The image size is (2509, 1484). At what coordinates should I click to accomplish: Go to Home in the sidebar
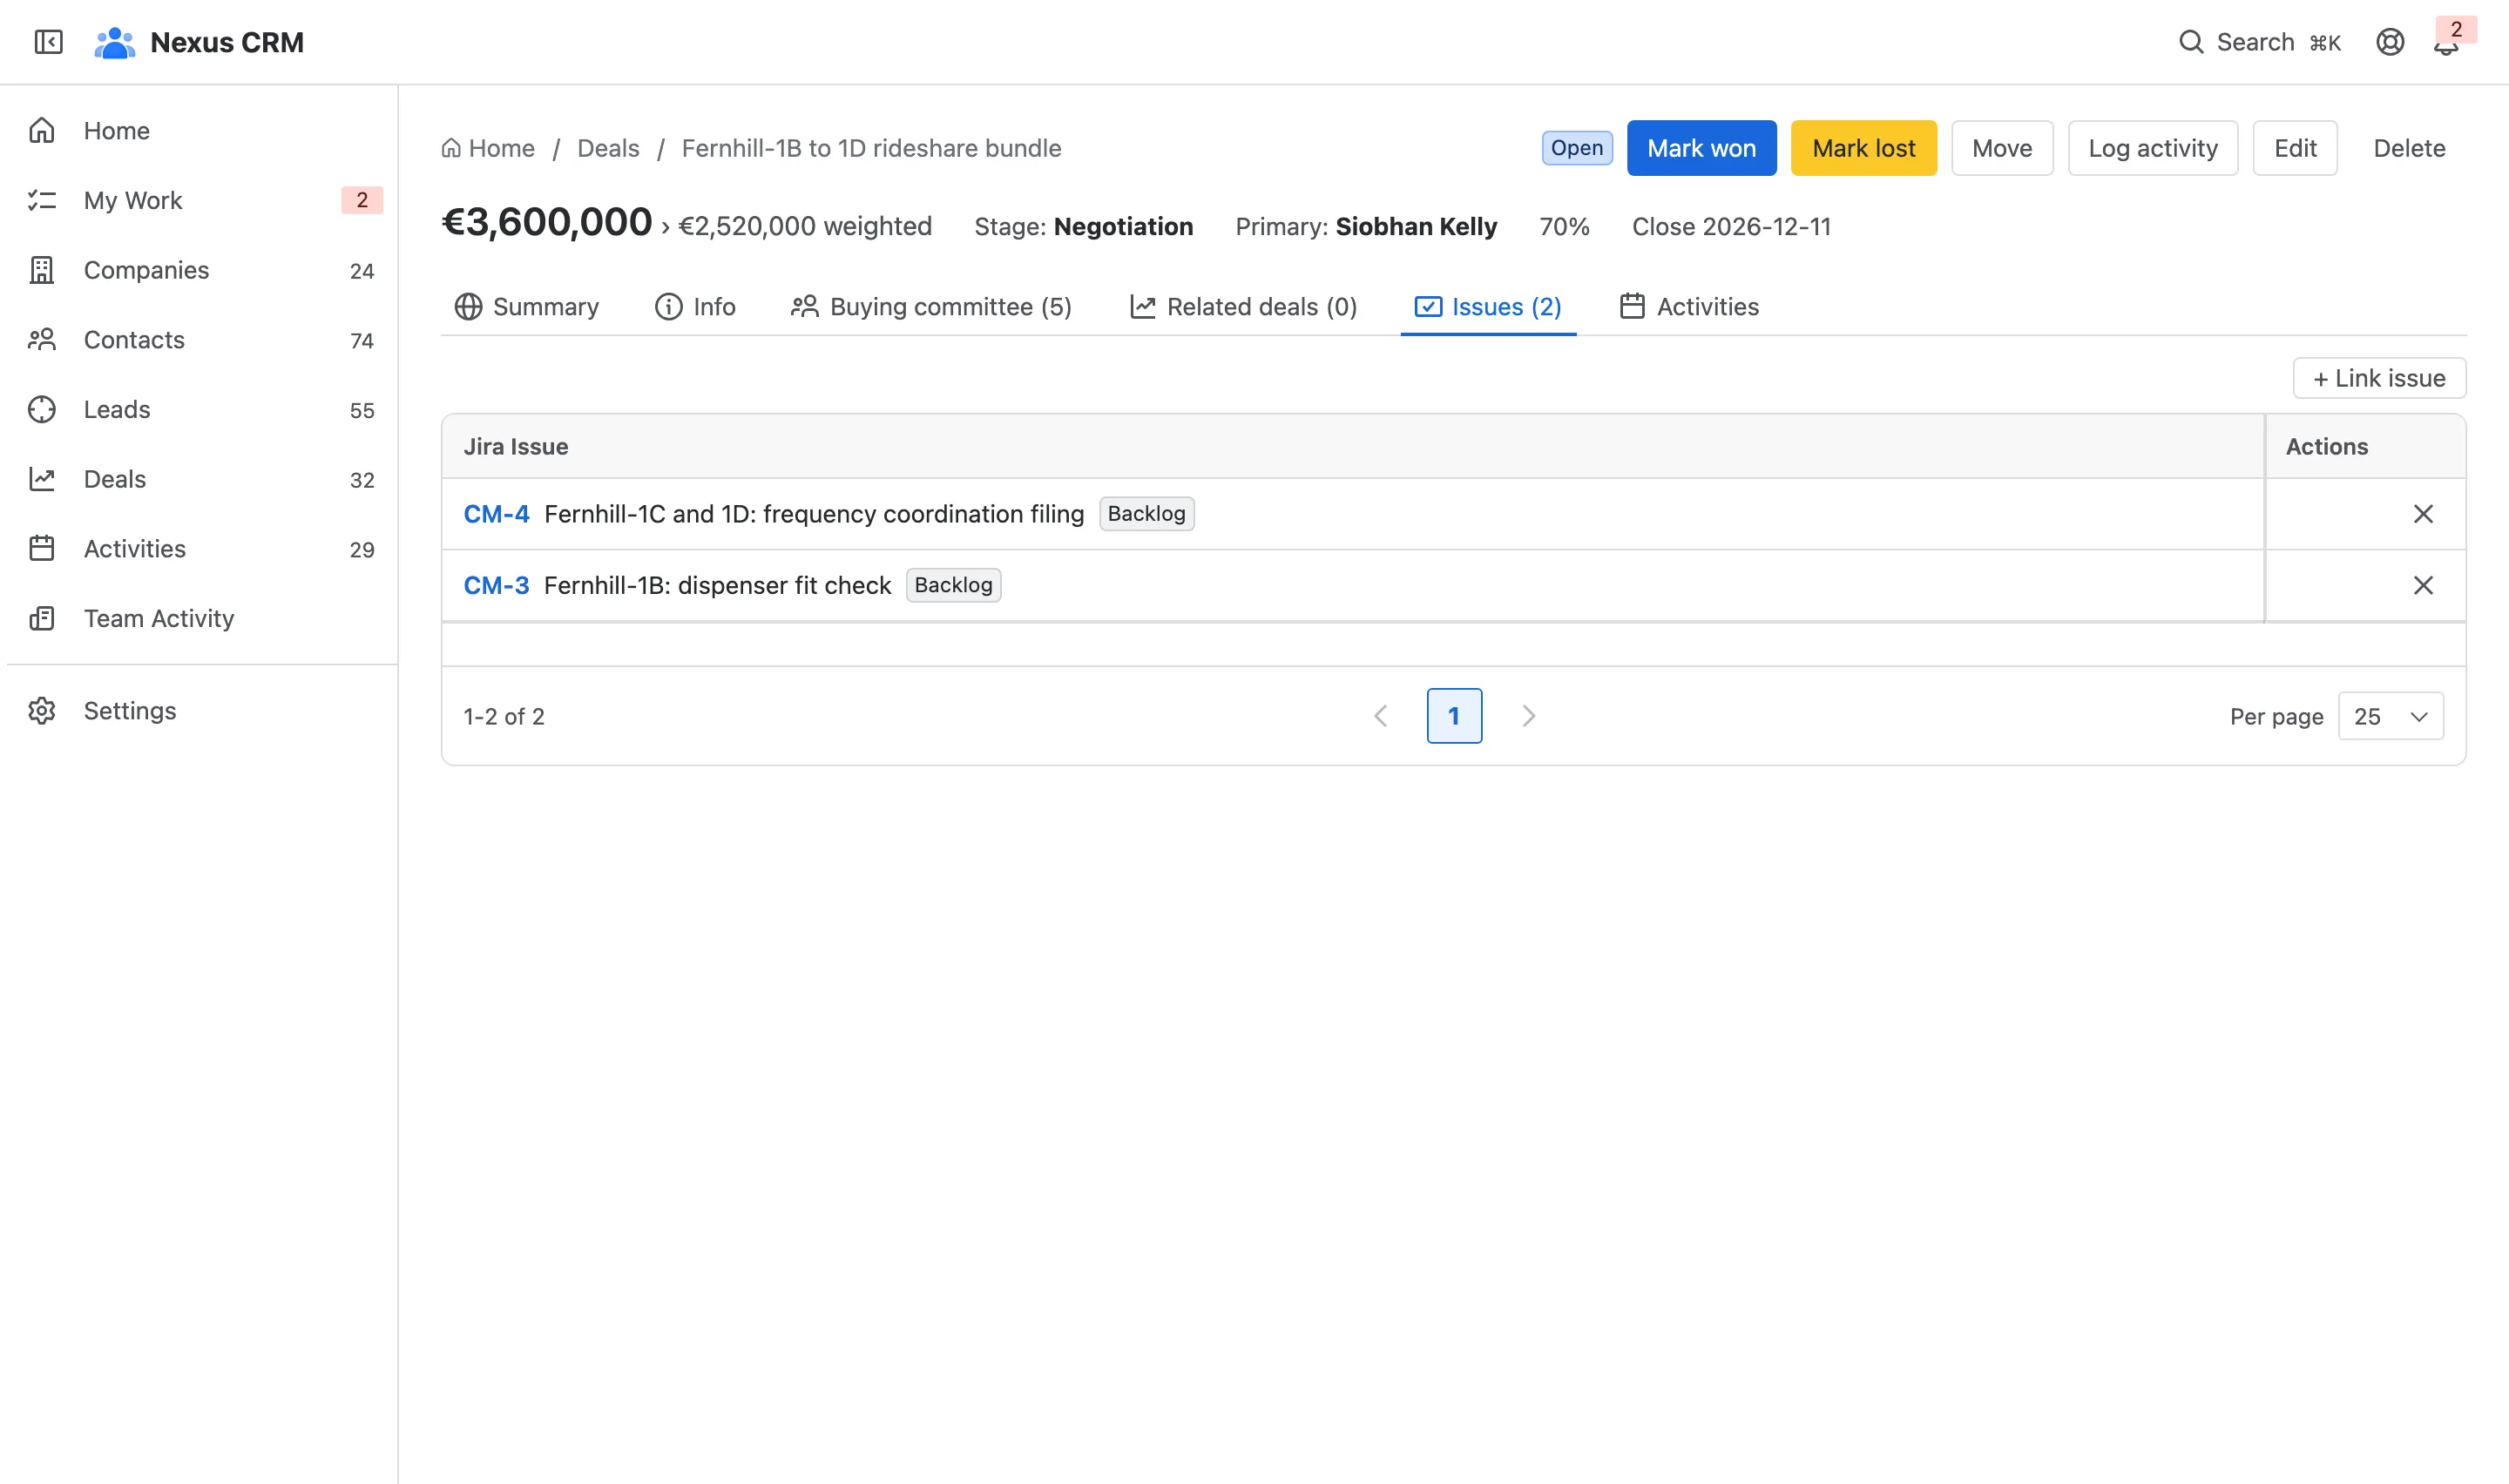click(203, 131)
